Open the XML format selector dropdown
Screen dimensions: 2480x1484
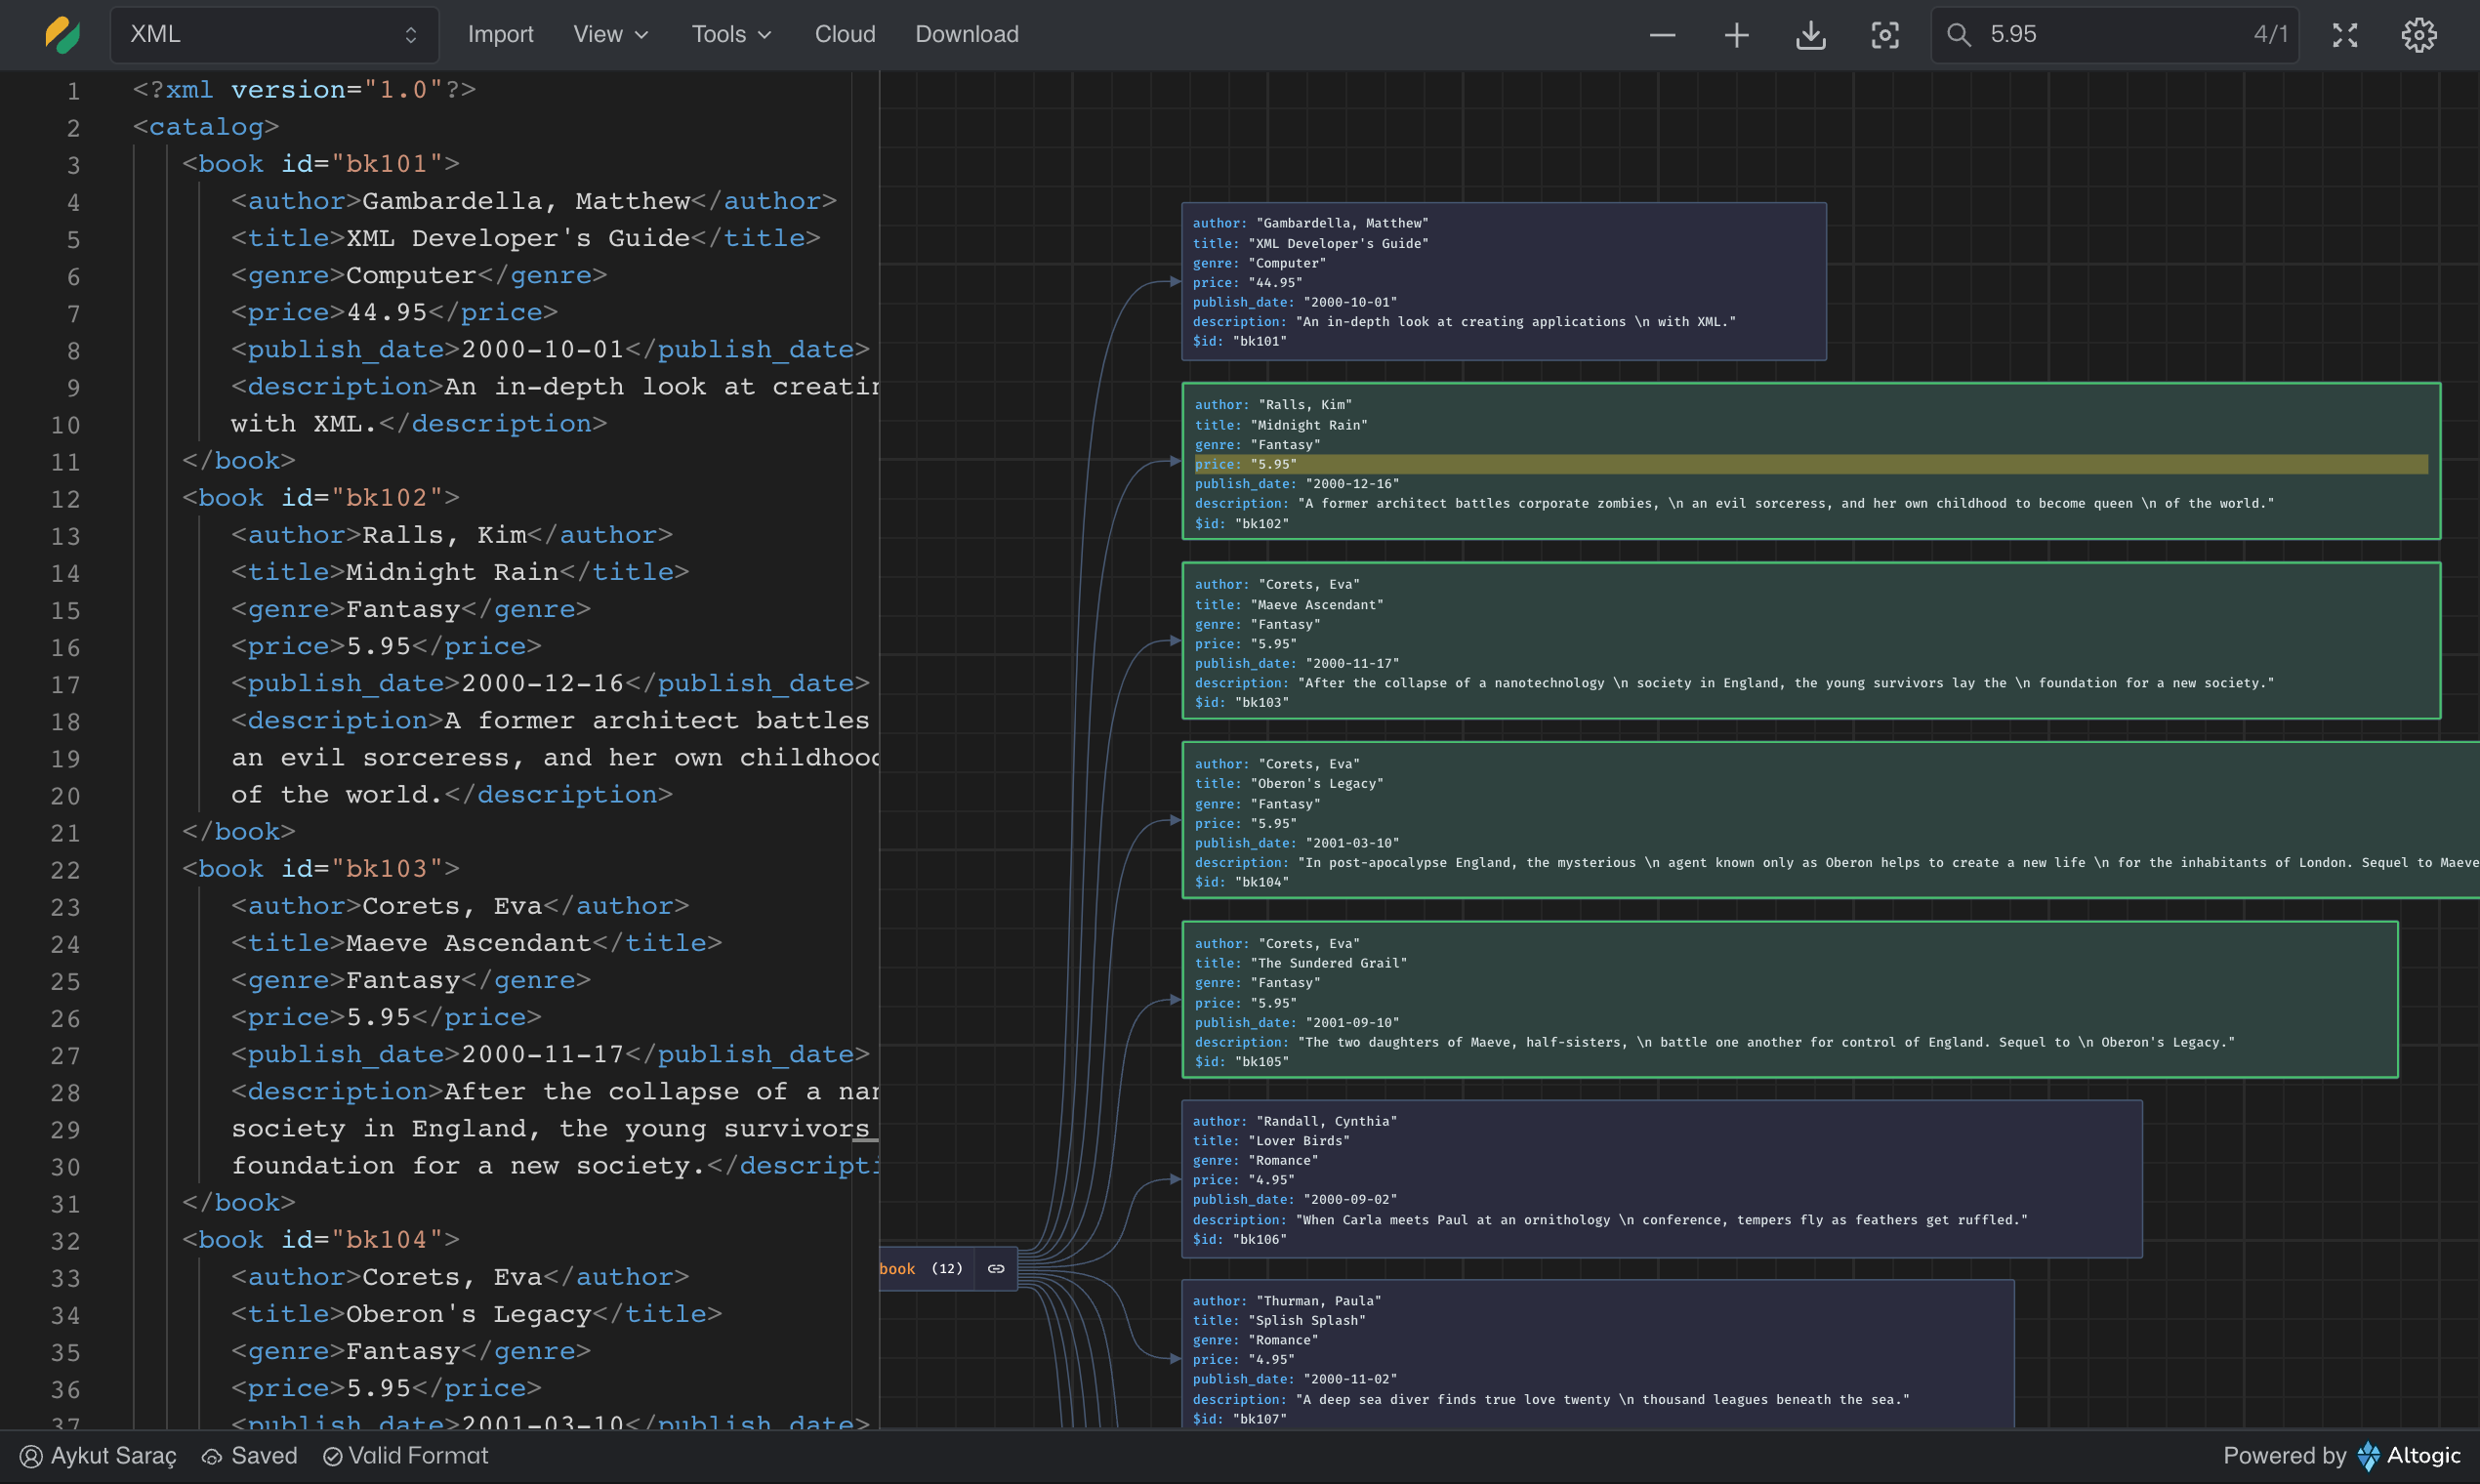274,35
